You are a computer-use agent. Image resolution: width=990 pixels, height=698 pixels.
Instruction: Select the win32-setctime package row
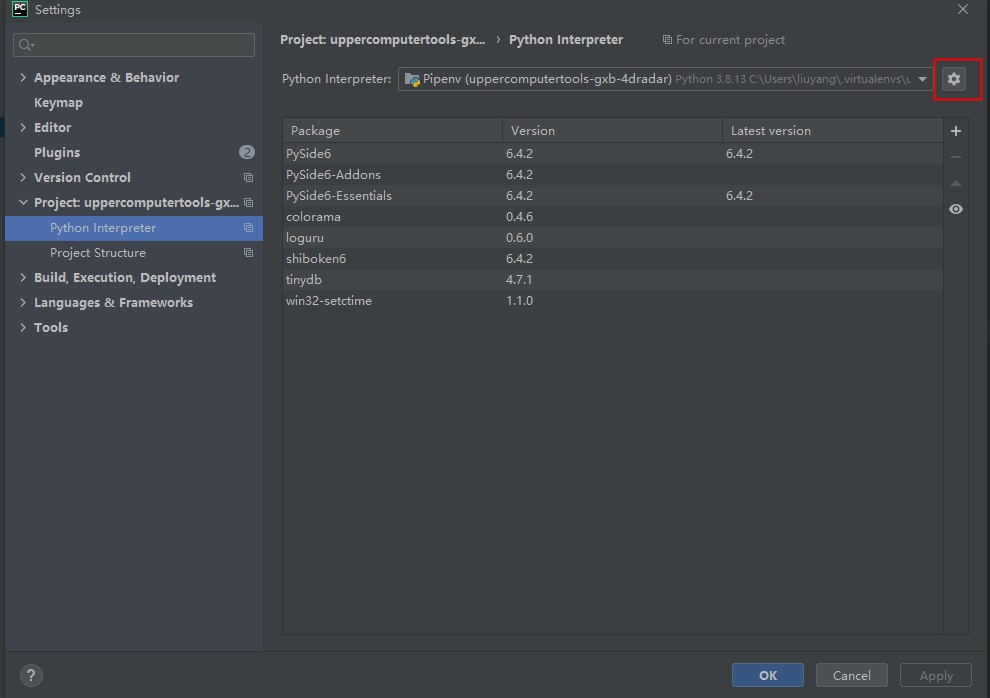612,301
